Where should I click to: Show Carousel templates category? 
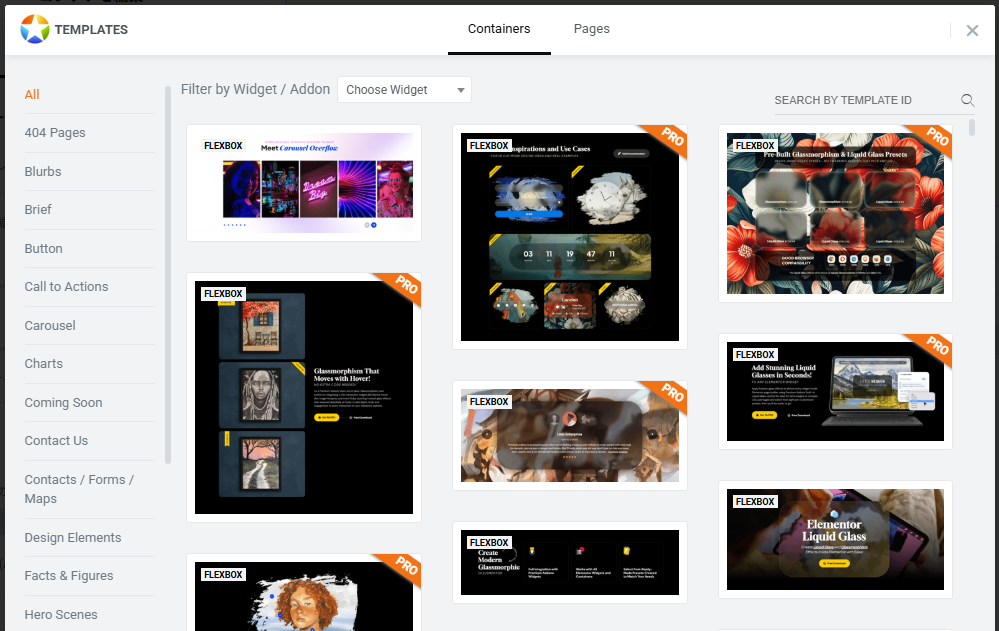coord(50,326)
